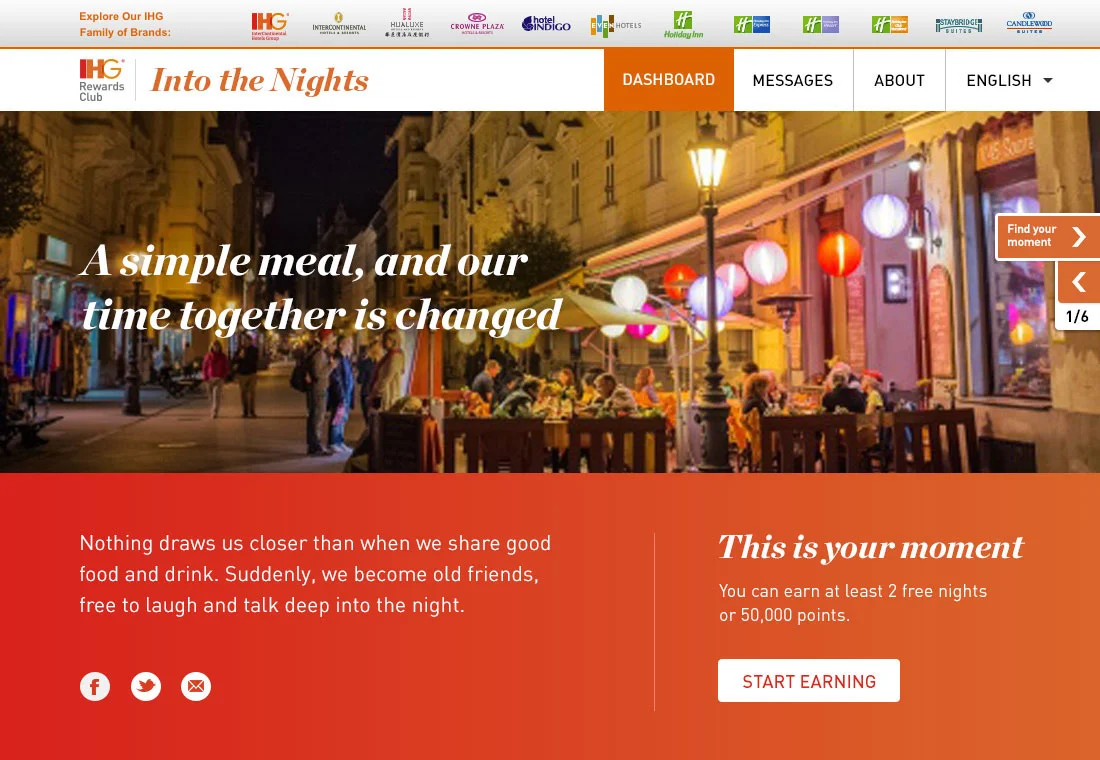
Task: Click the Into the Nights title
Action: pyautogui.click(x=259, y=80)
